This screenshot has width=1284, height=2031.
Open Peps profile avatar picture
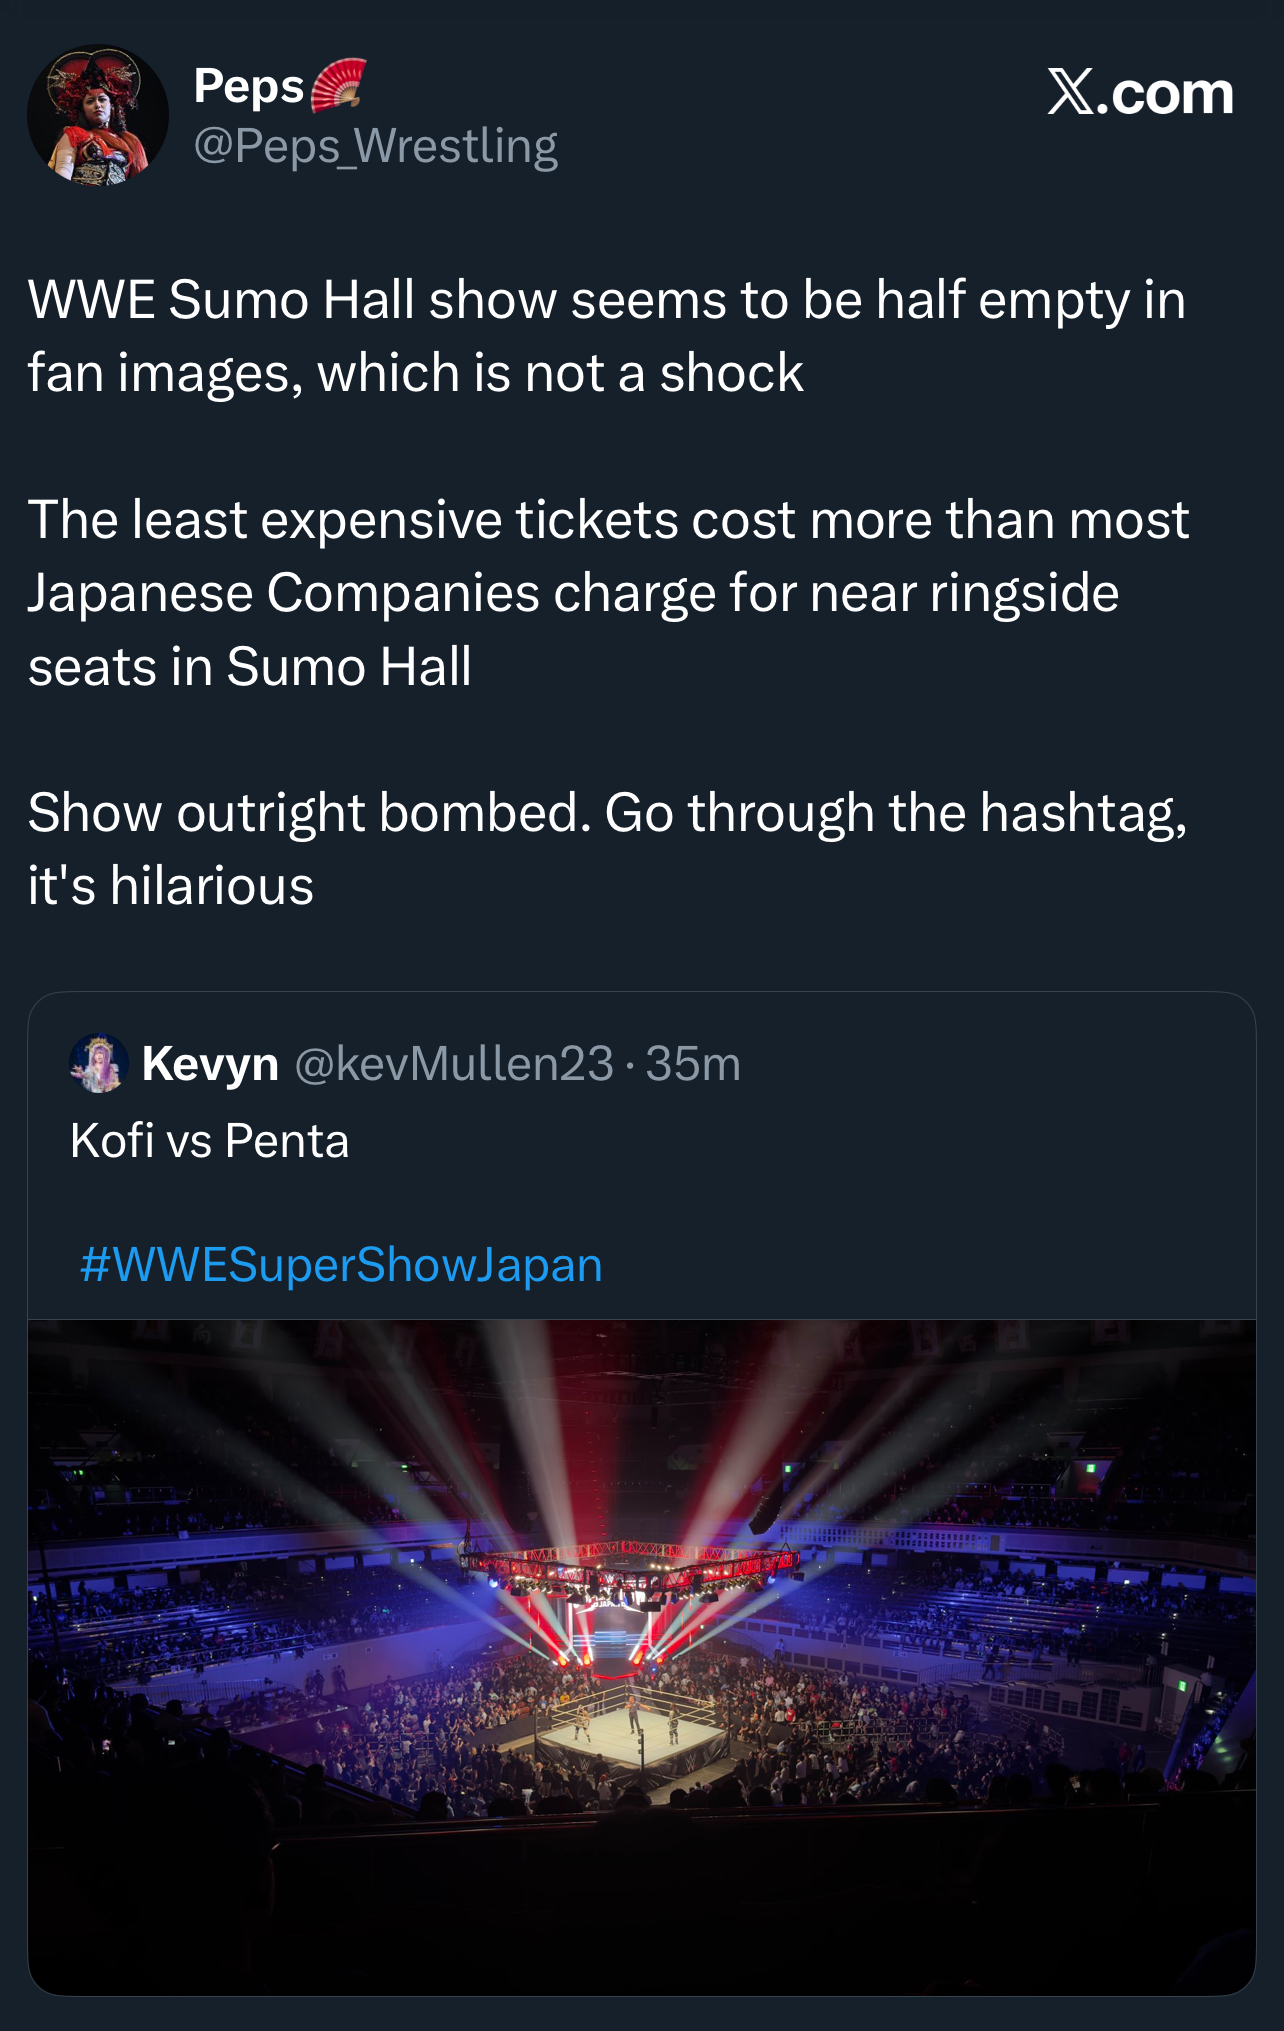pos(97,116)
